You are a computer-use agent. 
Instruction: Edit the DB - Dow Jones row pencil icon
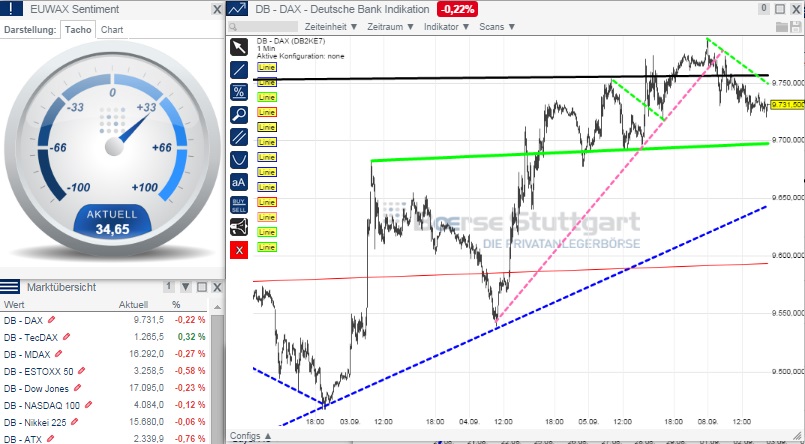coord(77,388)
